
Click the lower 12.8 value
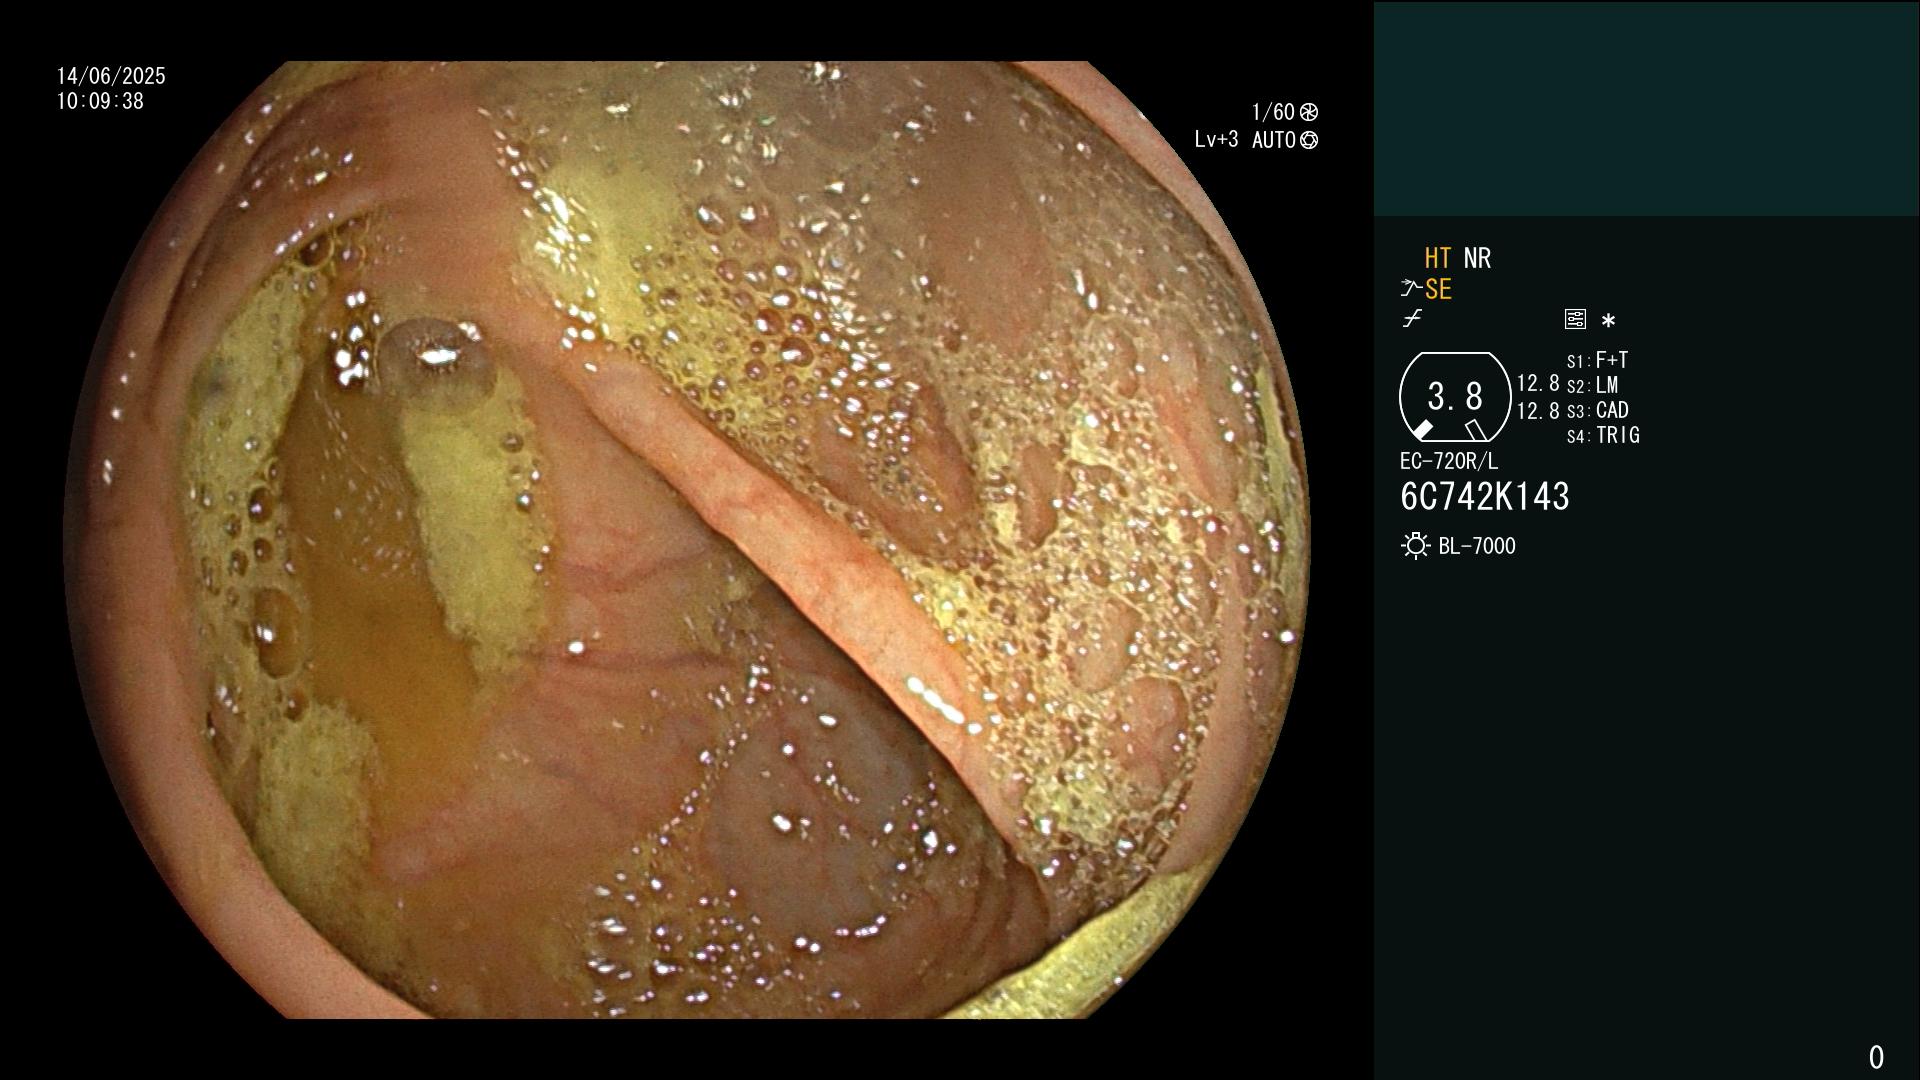[1538, 410]
